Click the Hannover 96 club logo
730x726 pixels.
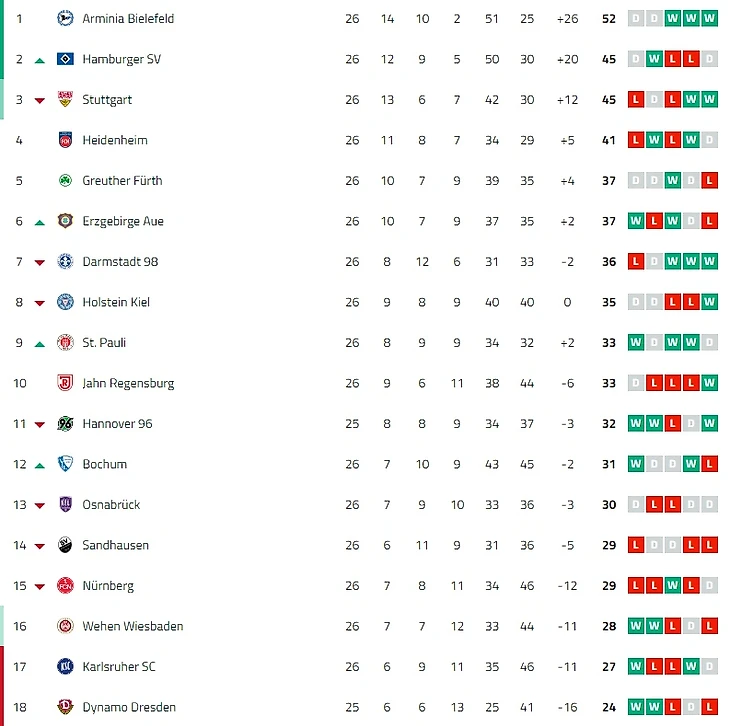tap(65, 423)
